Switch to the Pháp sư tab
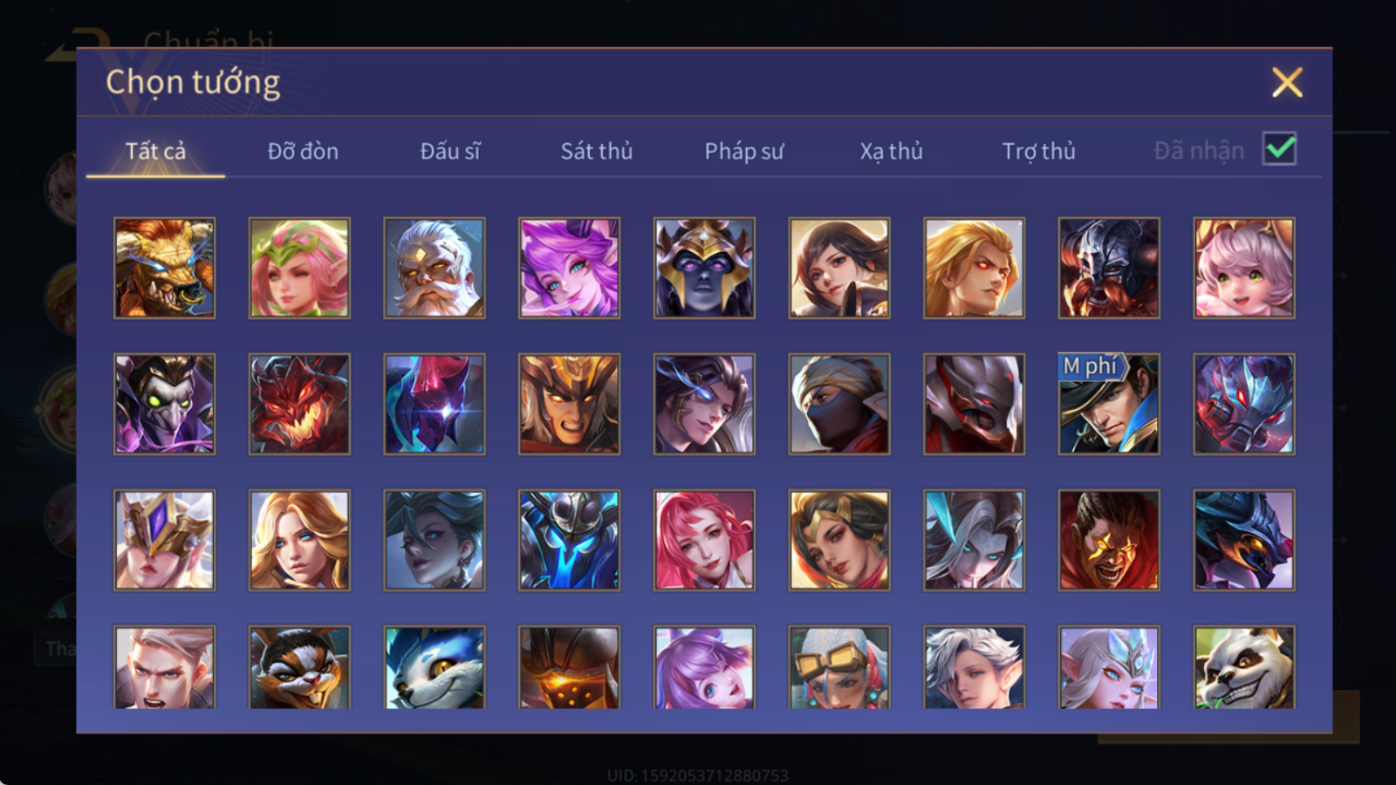1396x785 pixels. pyautogui.click(x=744, y=151)
